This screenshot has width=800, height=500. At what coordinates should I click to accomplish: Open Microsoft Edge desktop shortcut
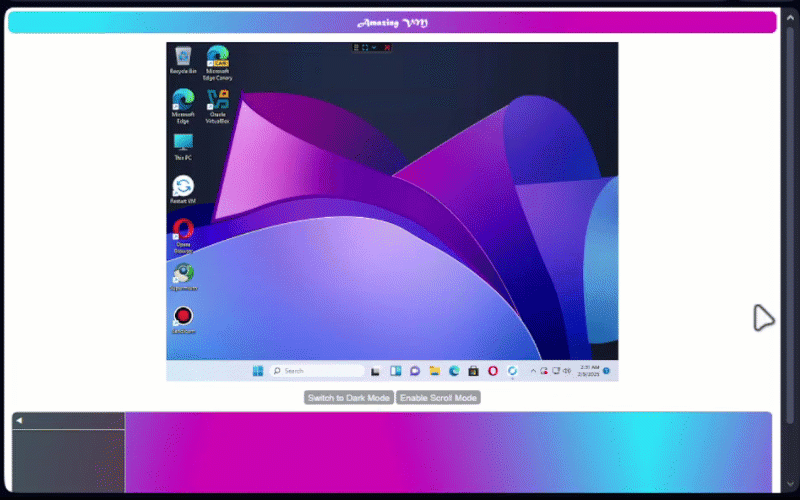[183, 101]
